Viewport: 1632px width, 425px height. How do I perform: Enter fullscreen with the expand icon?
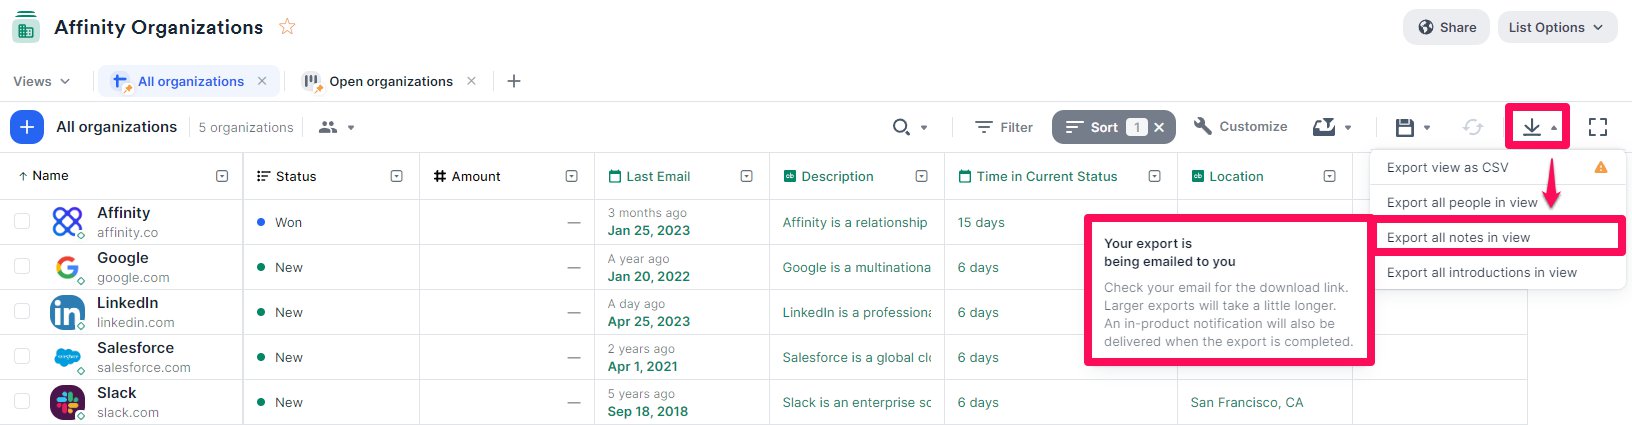click(1598, 127)
